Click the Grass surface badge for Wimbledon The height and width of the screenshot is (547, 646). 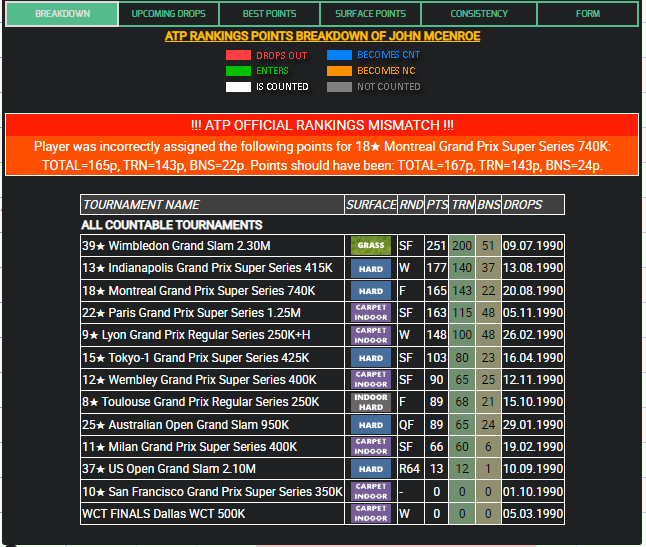click(x=371, y=245)
